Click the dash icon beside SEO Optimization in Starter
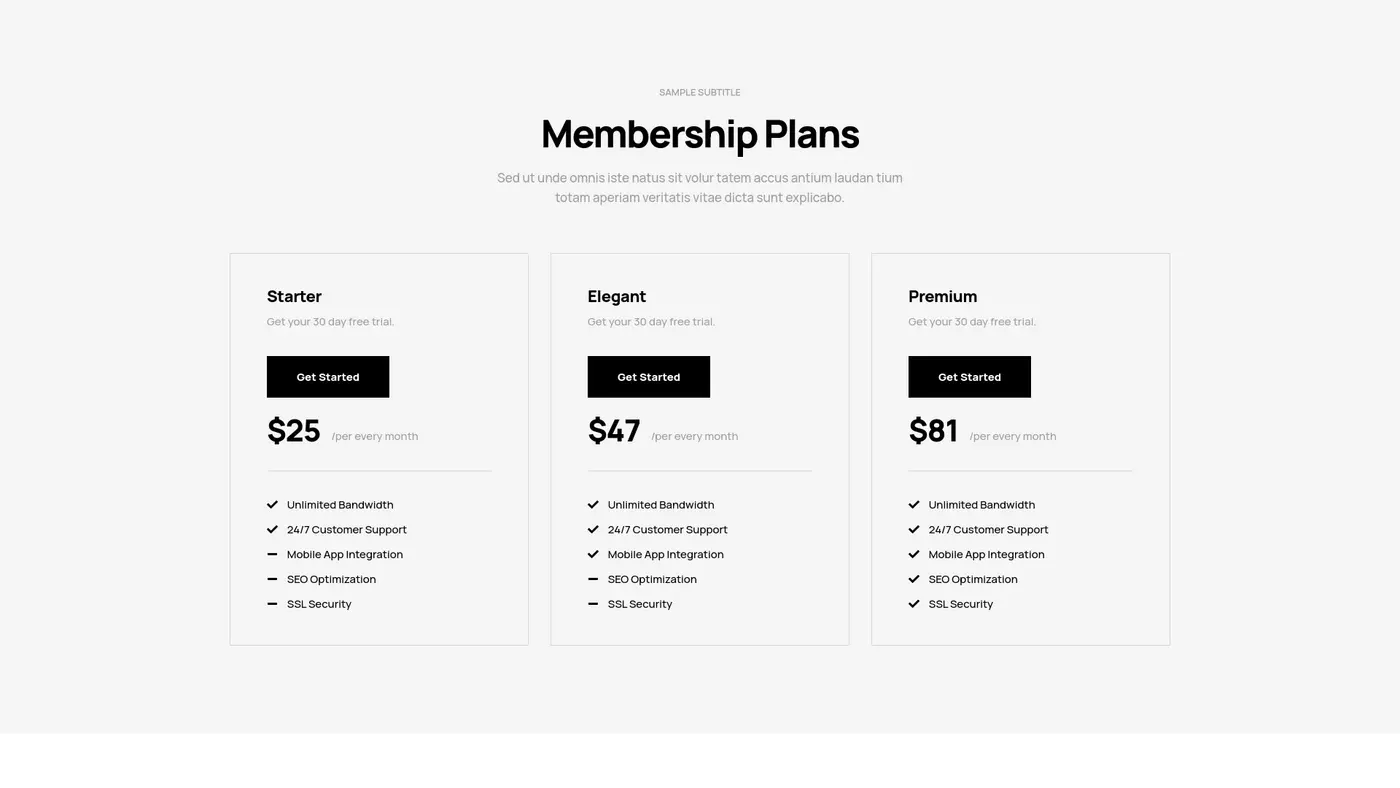 pos(271,579)
